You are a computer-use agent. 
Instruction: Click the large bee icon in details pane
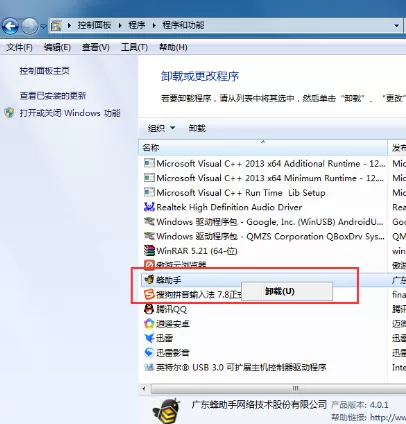pyautogui.click(x=167, y=411)
